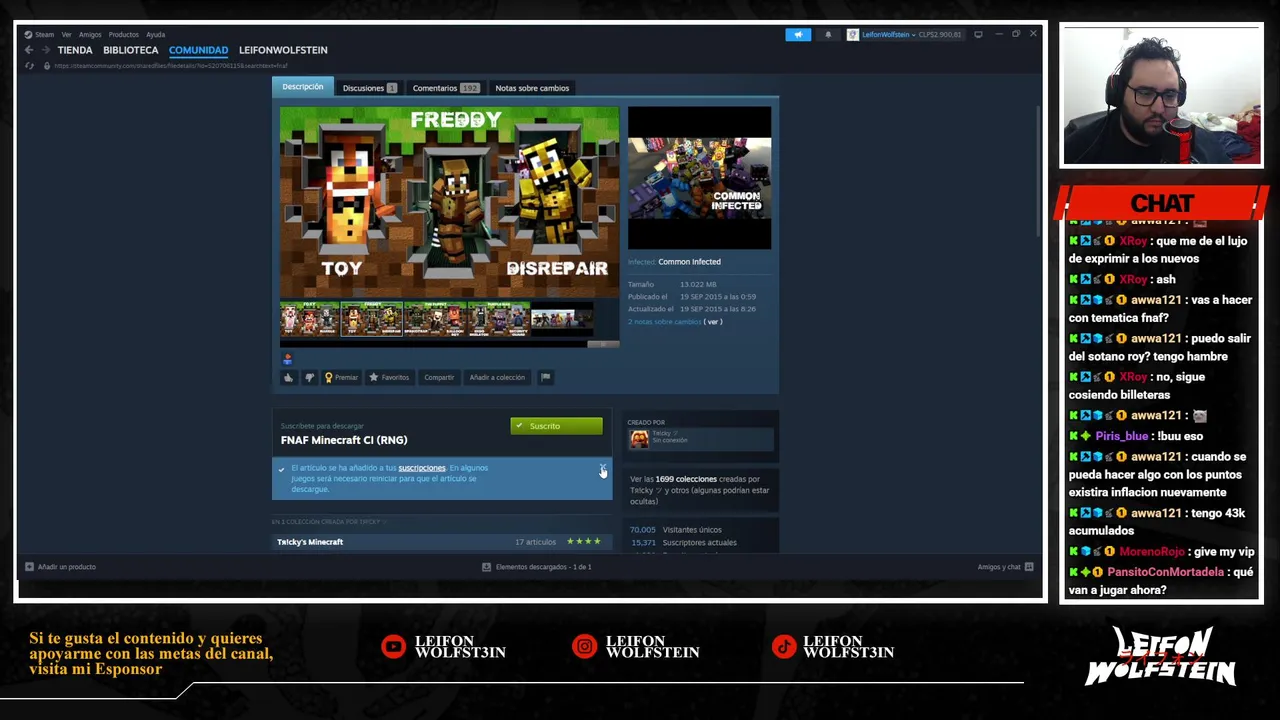The height and width of the screenshot is (720, 1280).
Task: Click the TikTok Leifon Wolfst3in icon
Action: (x=784, y=647)
